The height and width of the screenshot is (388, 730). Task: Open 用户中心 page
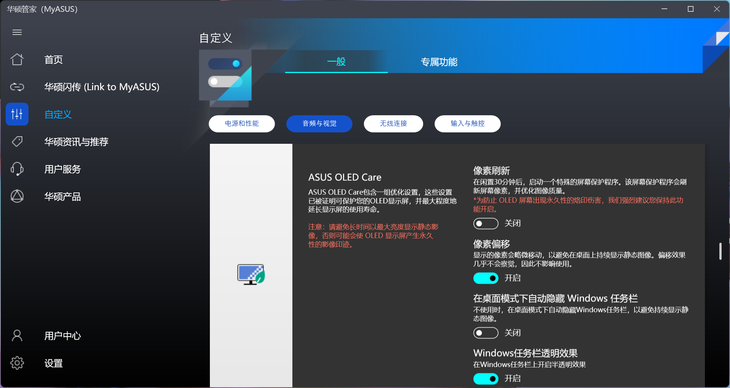tap(62, 335)
